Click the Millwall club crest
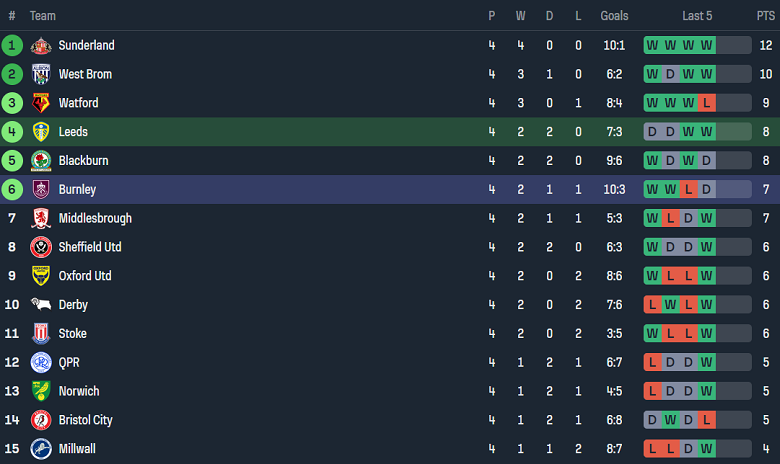The image size is (780, 464). pos(41,449)
